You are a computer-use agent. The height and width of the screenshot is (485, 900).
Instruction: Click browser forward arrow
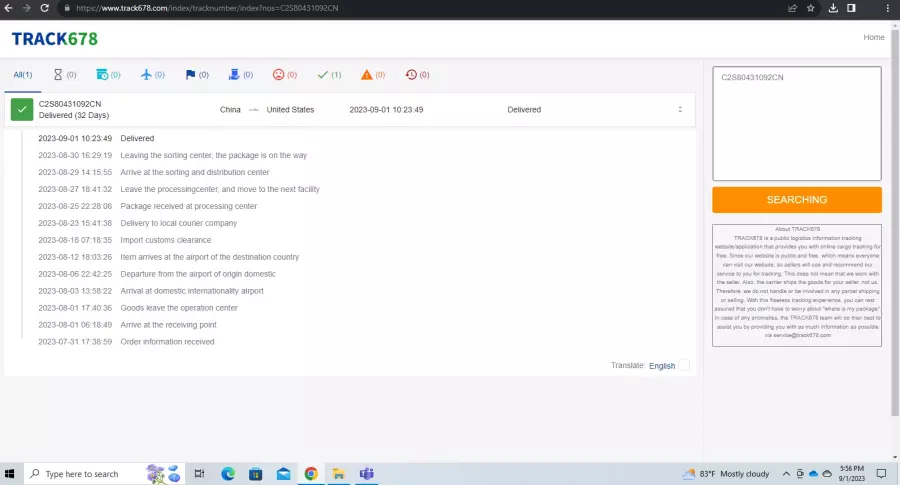pyautogui.click(x=26, y=8)
